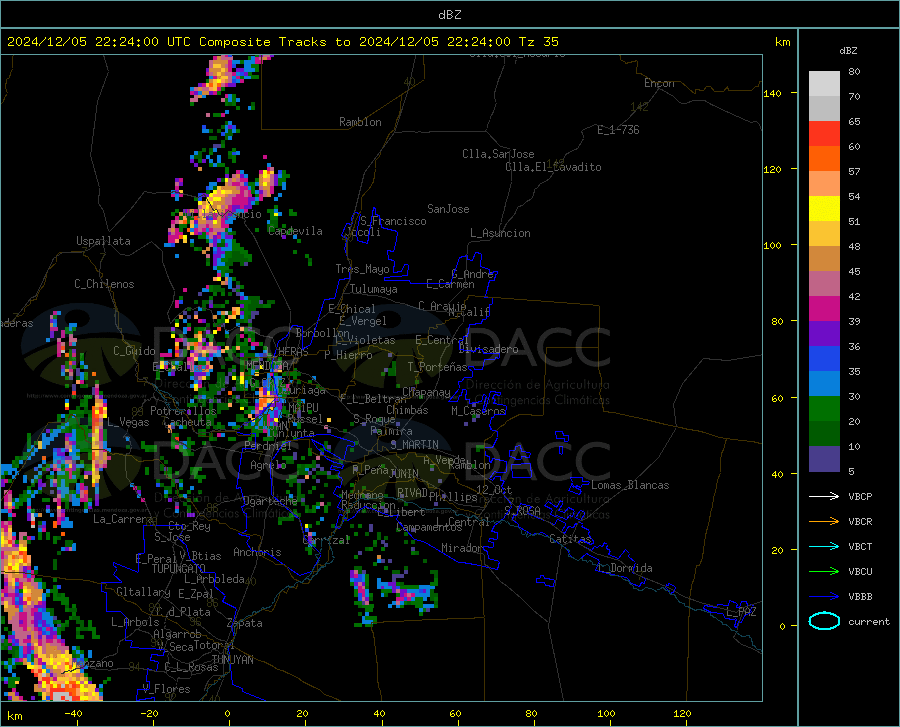The image size is (900, 727).
Task: Click the Lomas_Blancas place label
Action: (630, 485)
